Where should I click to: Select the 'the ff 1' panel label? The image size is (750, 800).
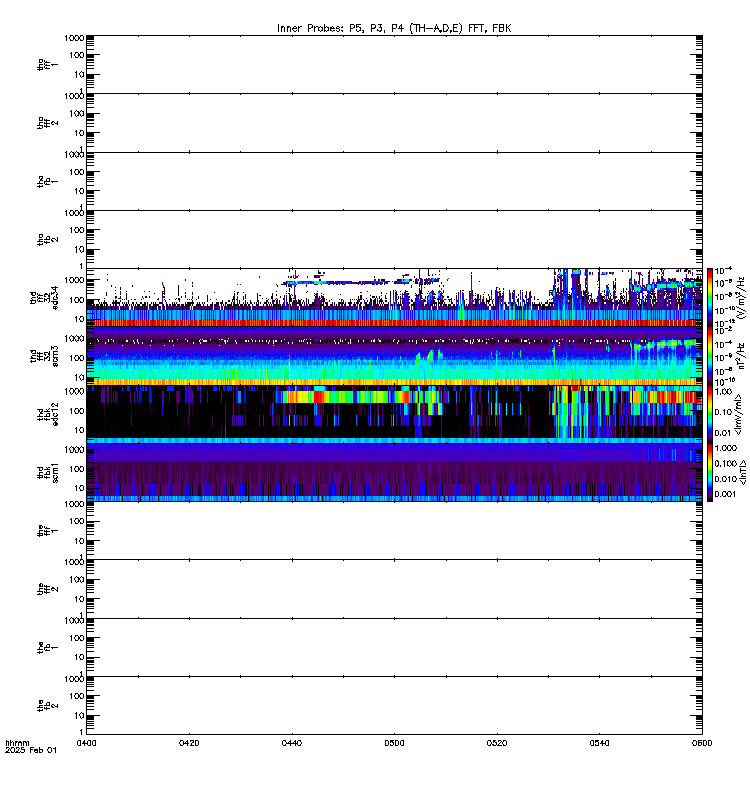pos(48,531)
